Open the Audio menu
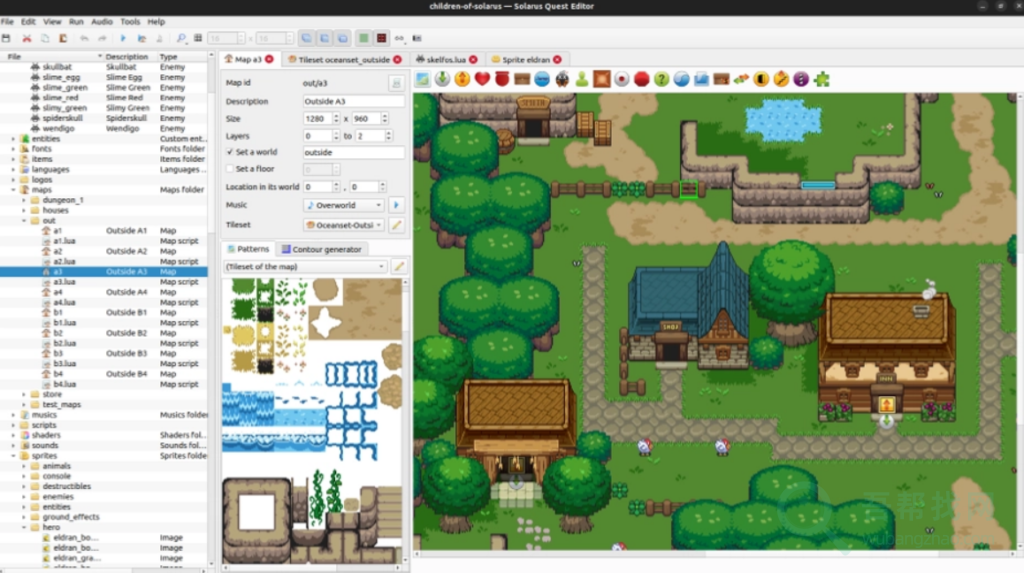Screen dimensions: 1024x573 pos(102,21)
